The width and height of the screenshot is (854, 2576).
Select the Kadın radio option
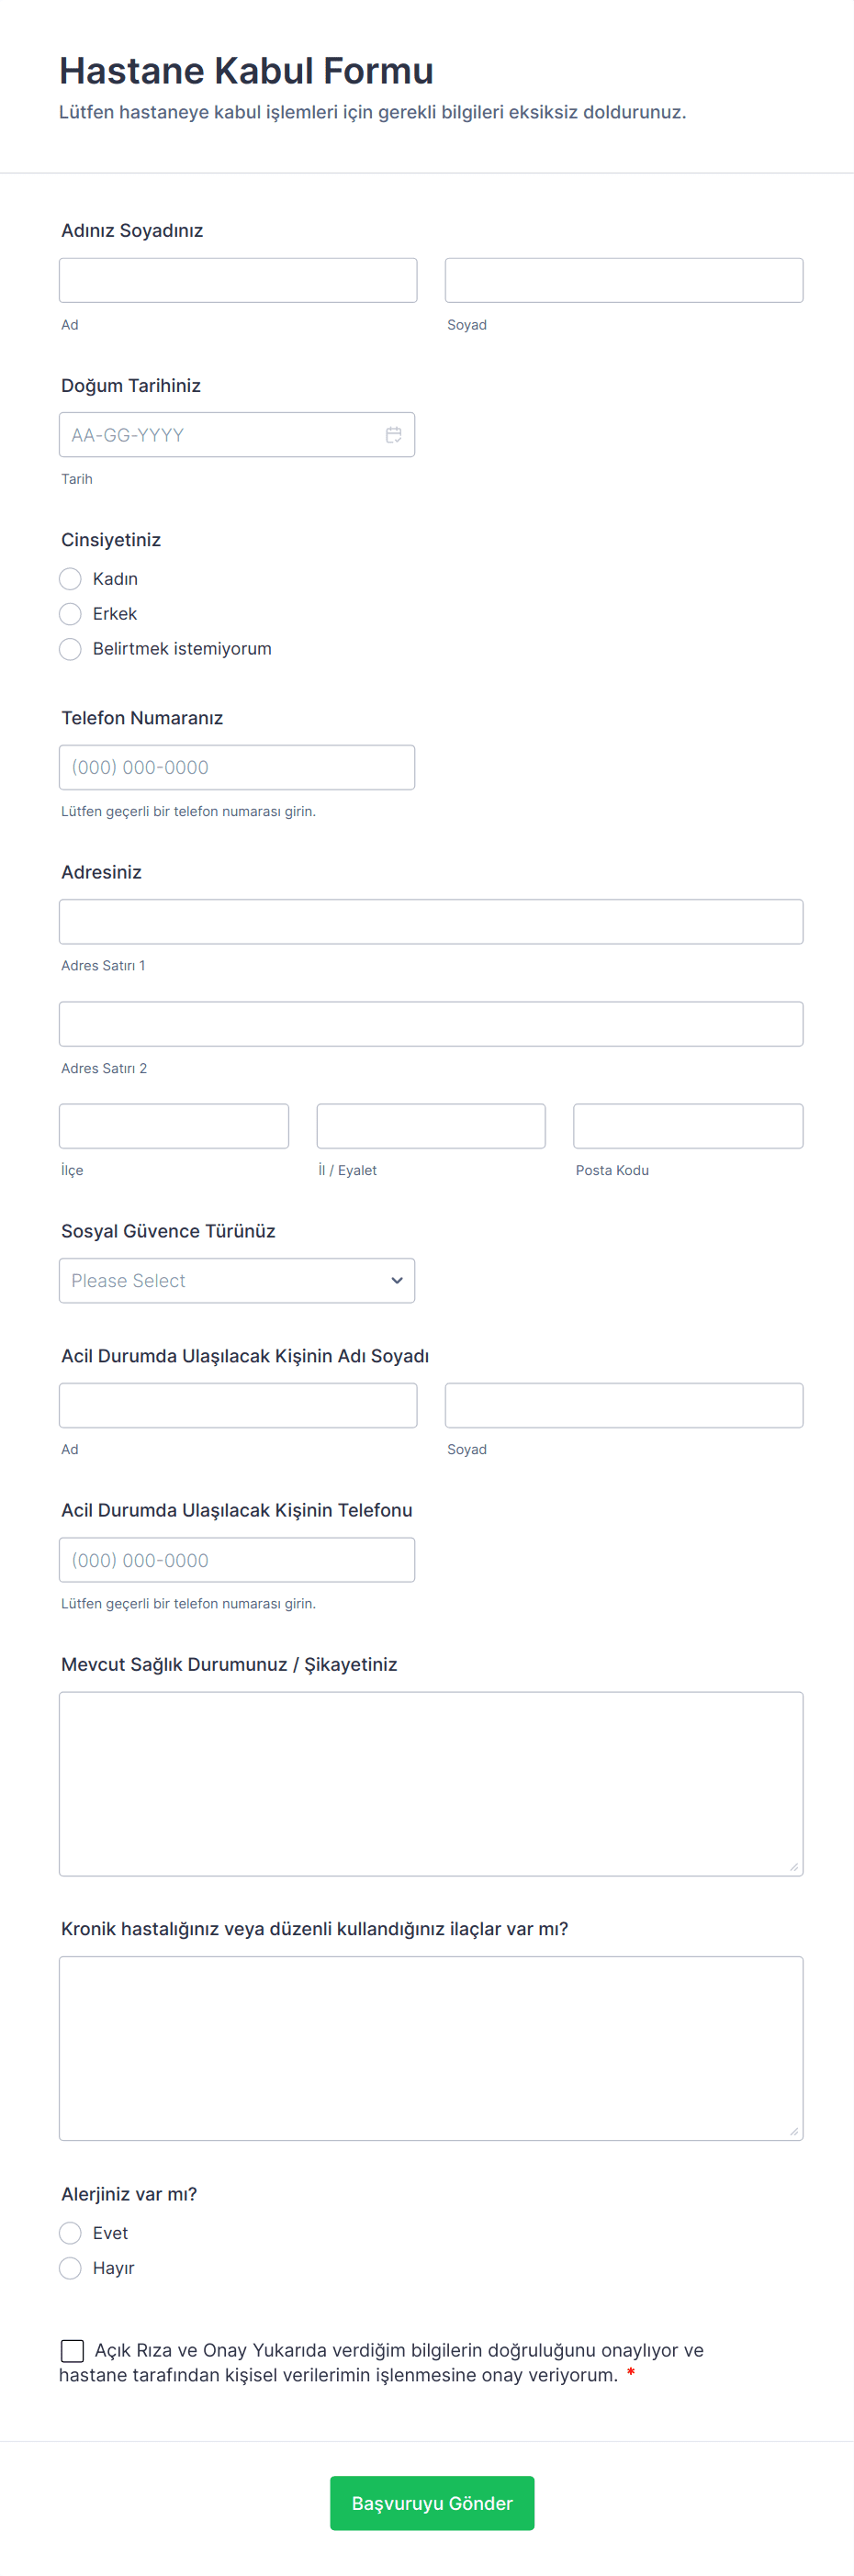[70, 579]
